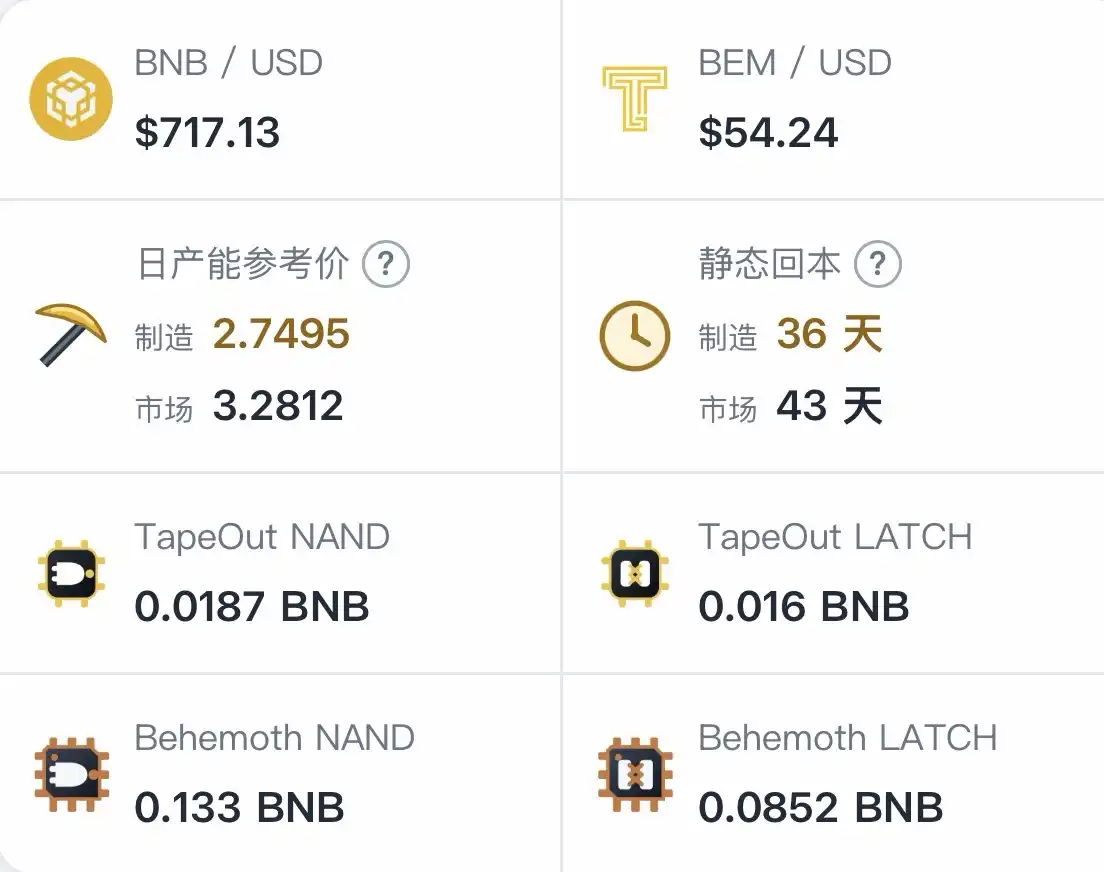Open help tooltip next to 静态回本
Image resolution: width=1104 pixels, height=872 pixels.
877,264
